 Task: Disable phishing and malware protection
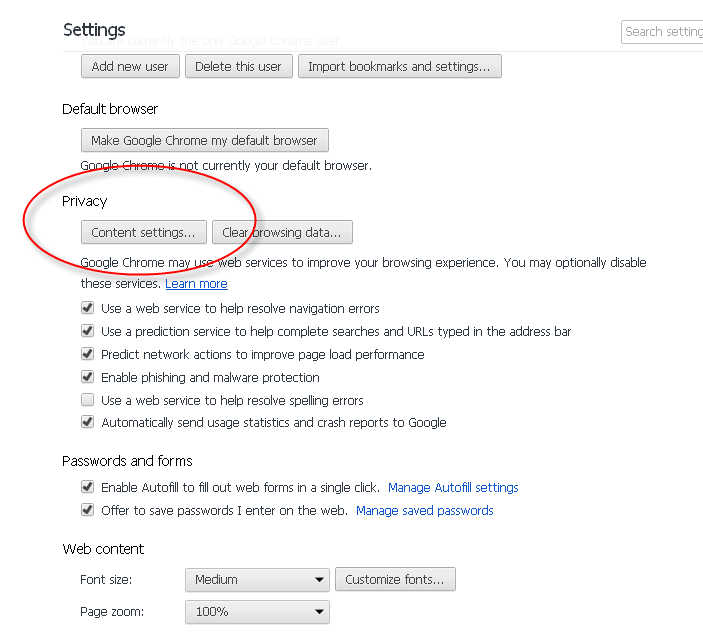pos(87,376)
